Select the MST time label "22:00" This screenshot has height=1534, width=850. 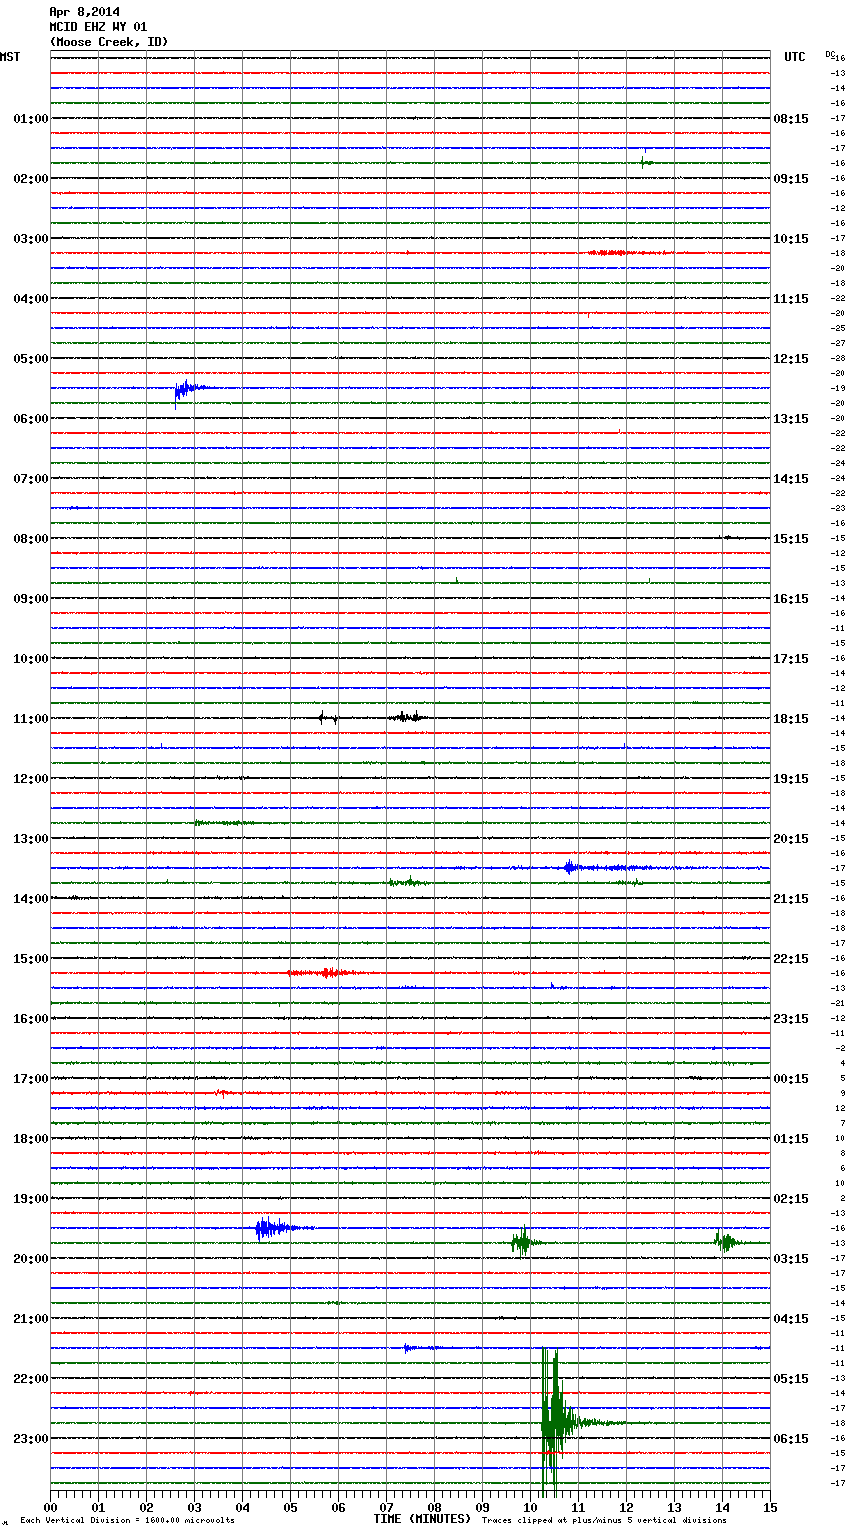31,1379
